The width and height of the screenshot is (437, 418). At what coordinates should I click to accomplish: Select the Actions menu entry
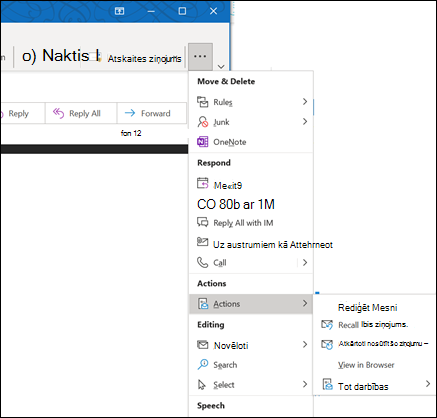tap(251, 304)
